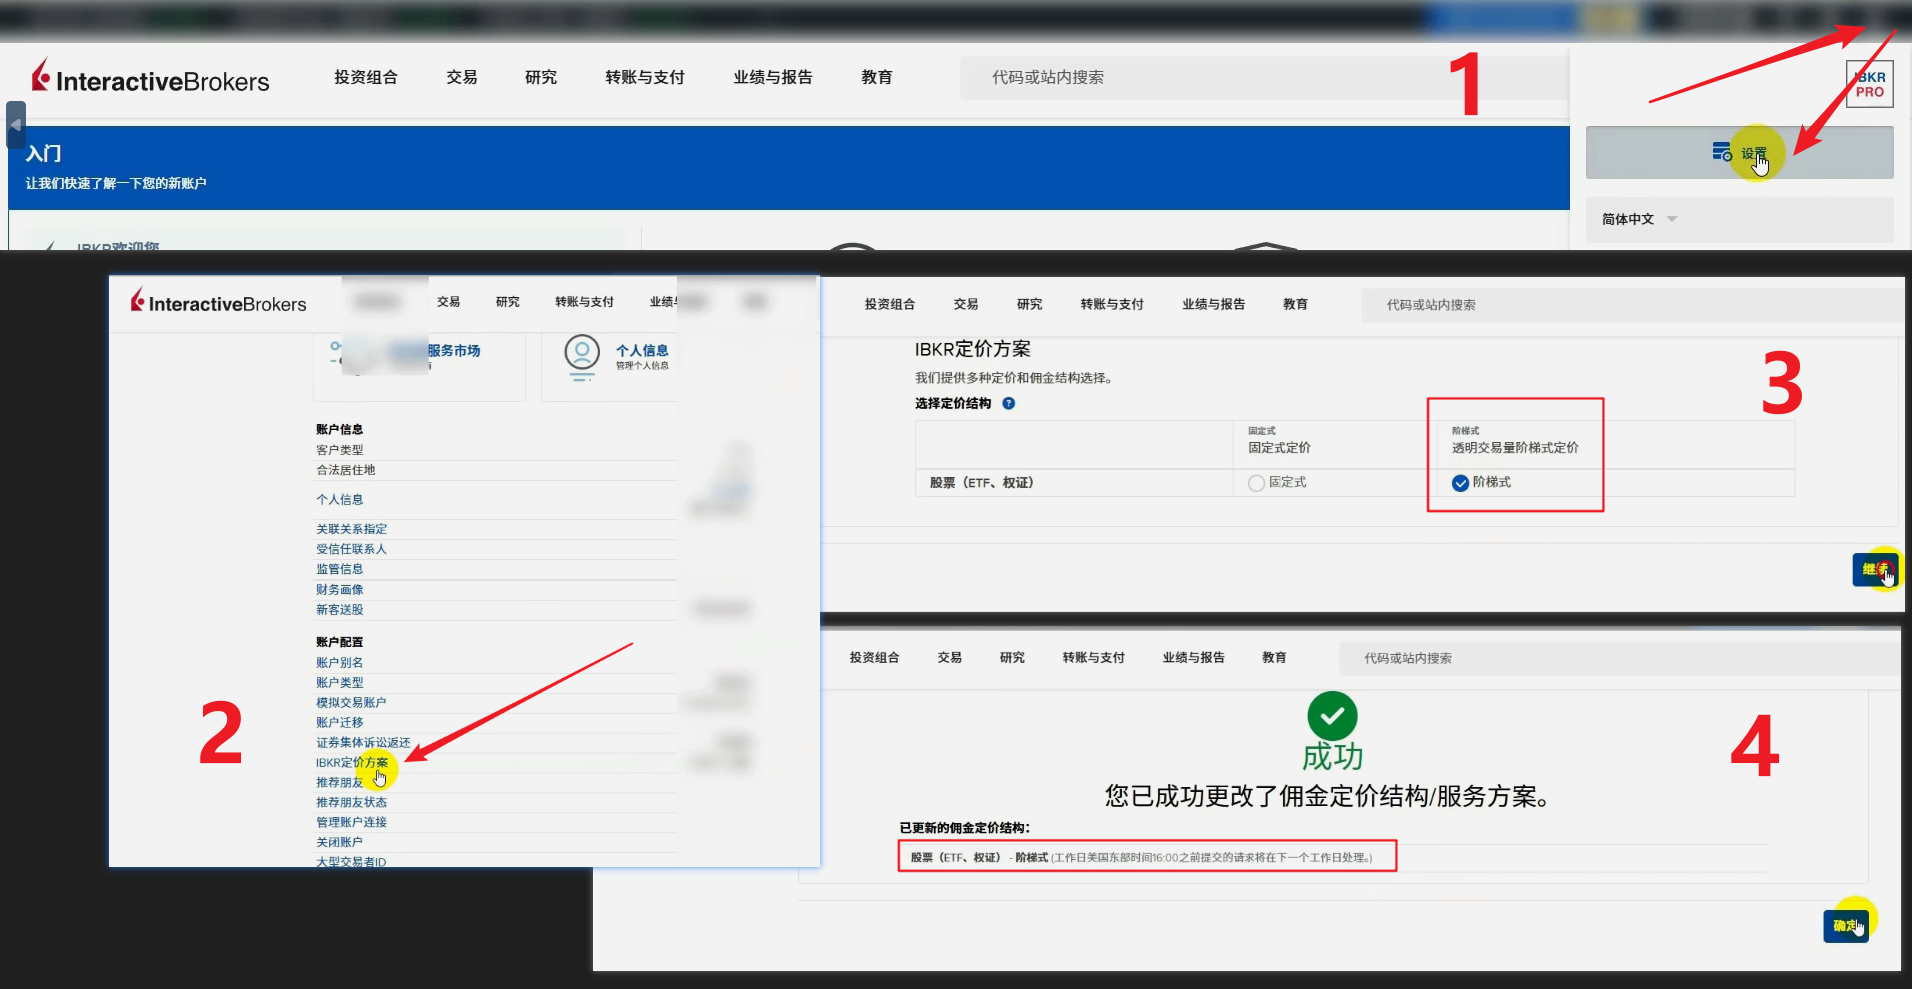Focus the search field on the 成功 page

[x=1620, y=658]
